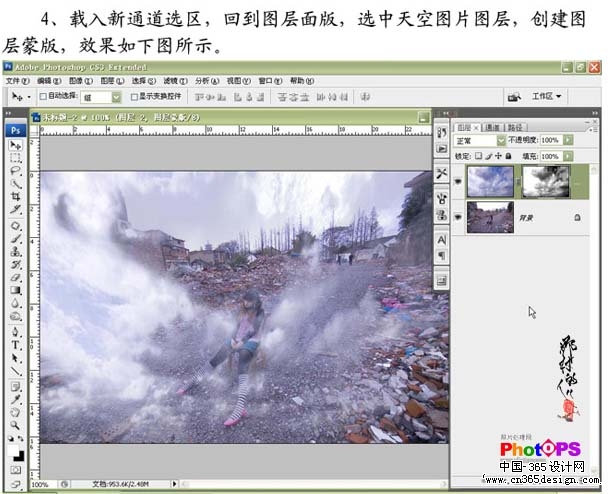Select the Brush tool
610x494 pixels.
point(16,238)
